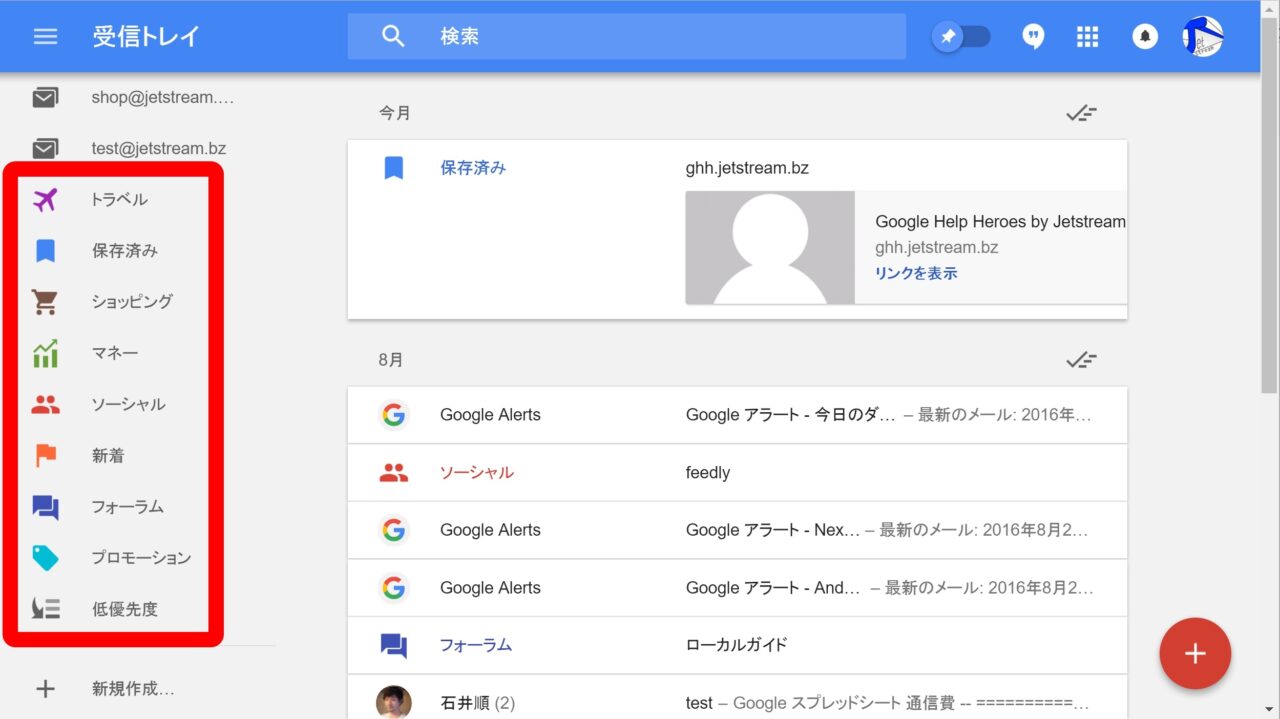
Task: Expand the 保存済み bundle row
Action: 737,168
